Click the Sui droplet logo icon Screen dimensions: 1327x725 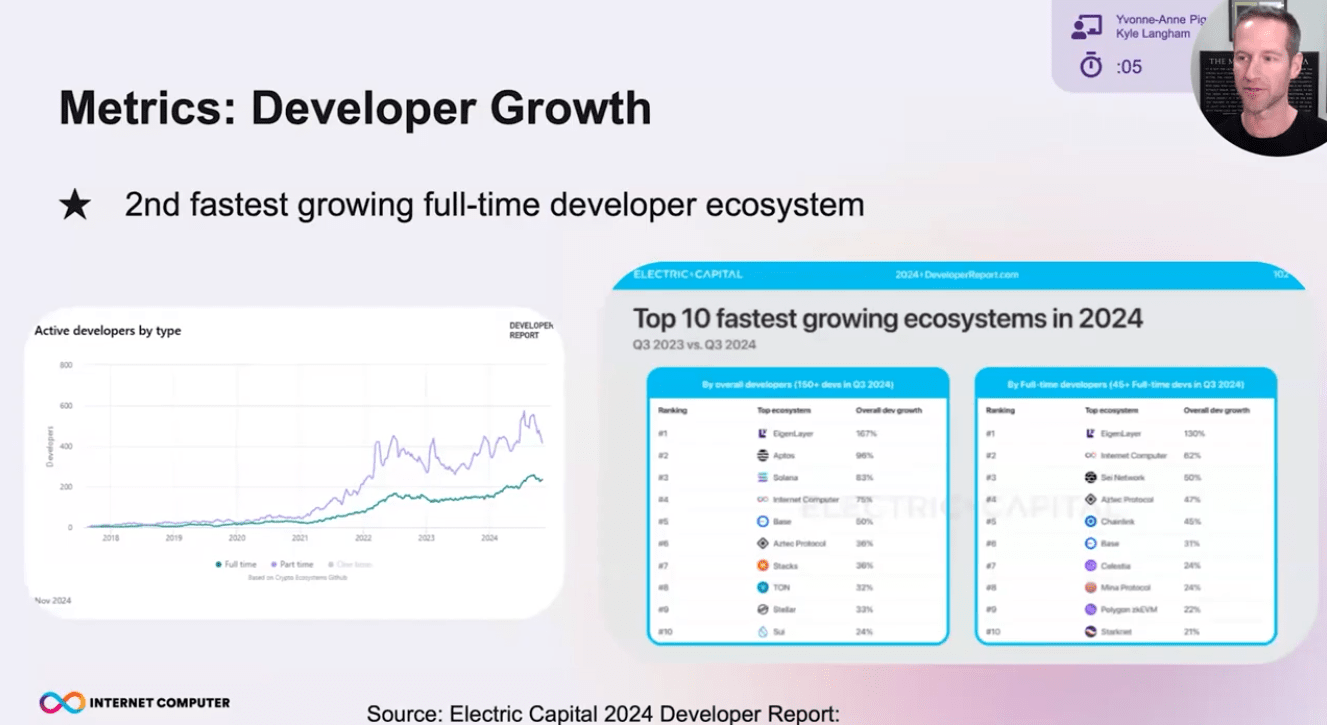[763, 631]
